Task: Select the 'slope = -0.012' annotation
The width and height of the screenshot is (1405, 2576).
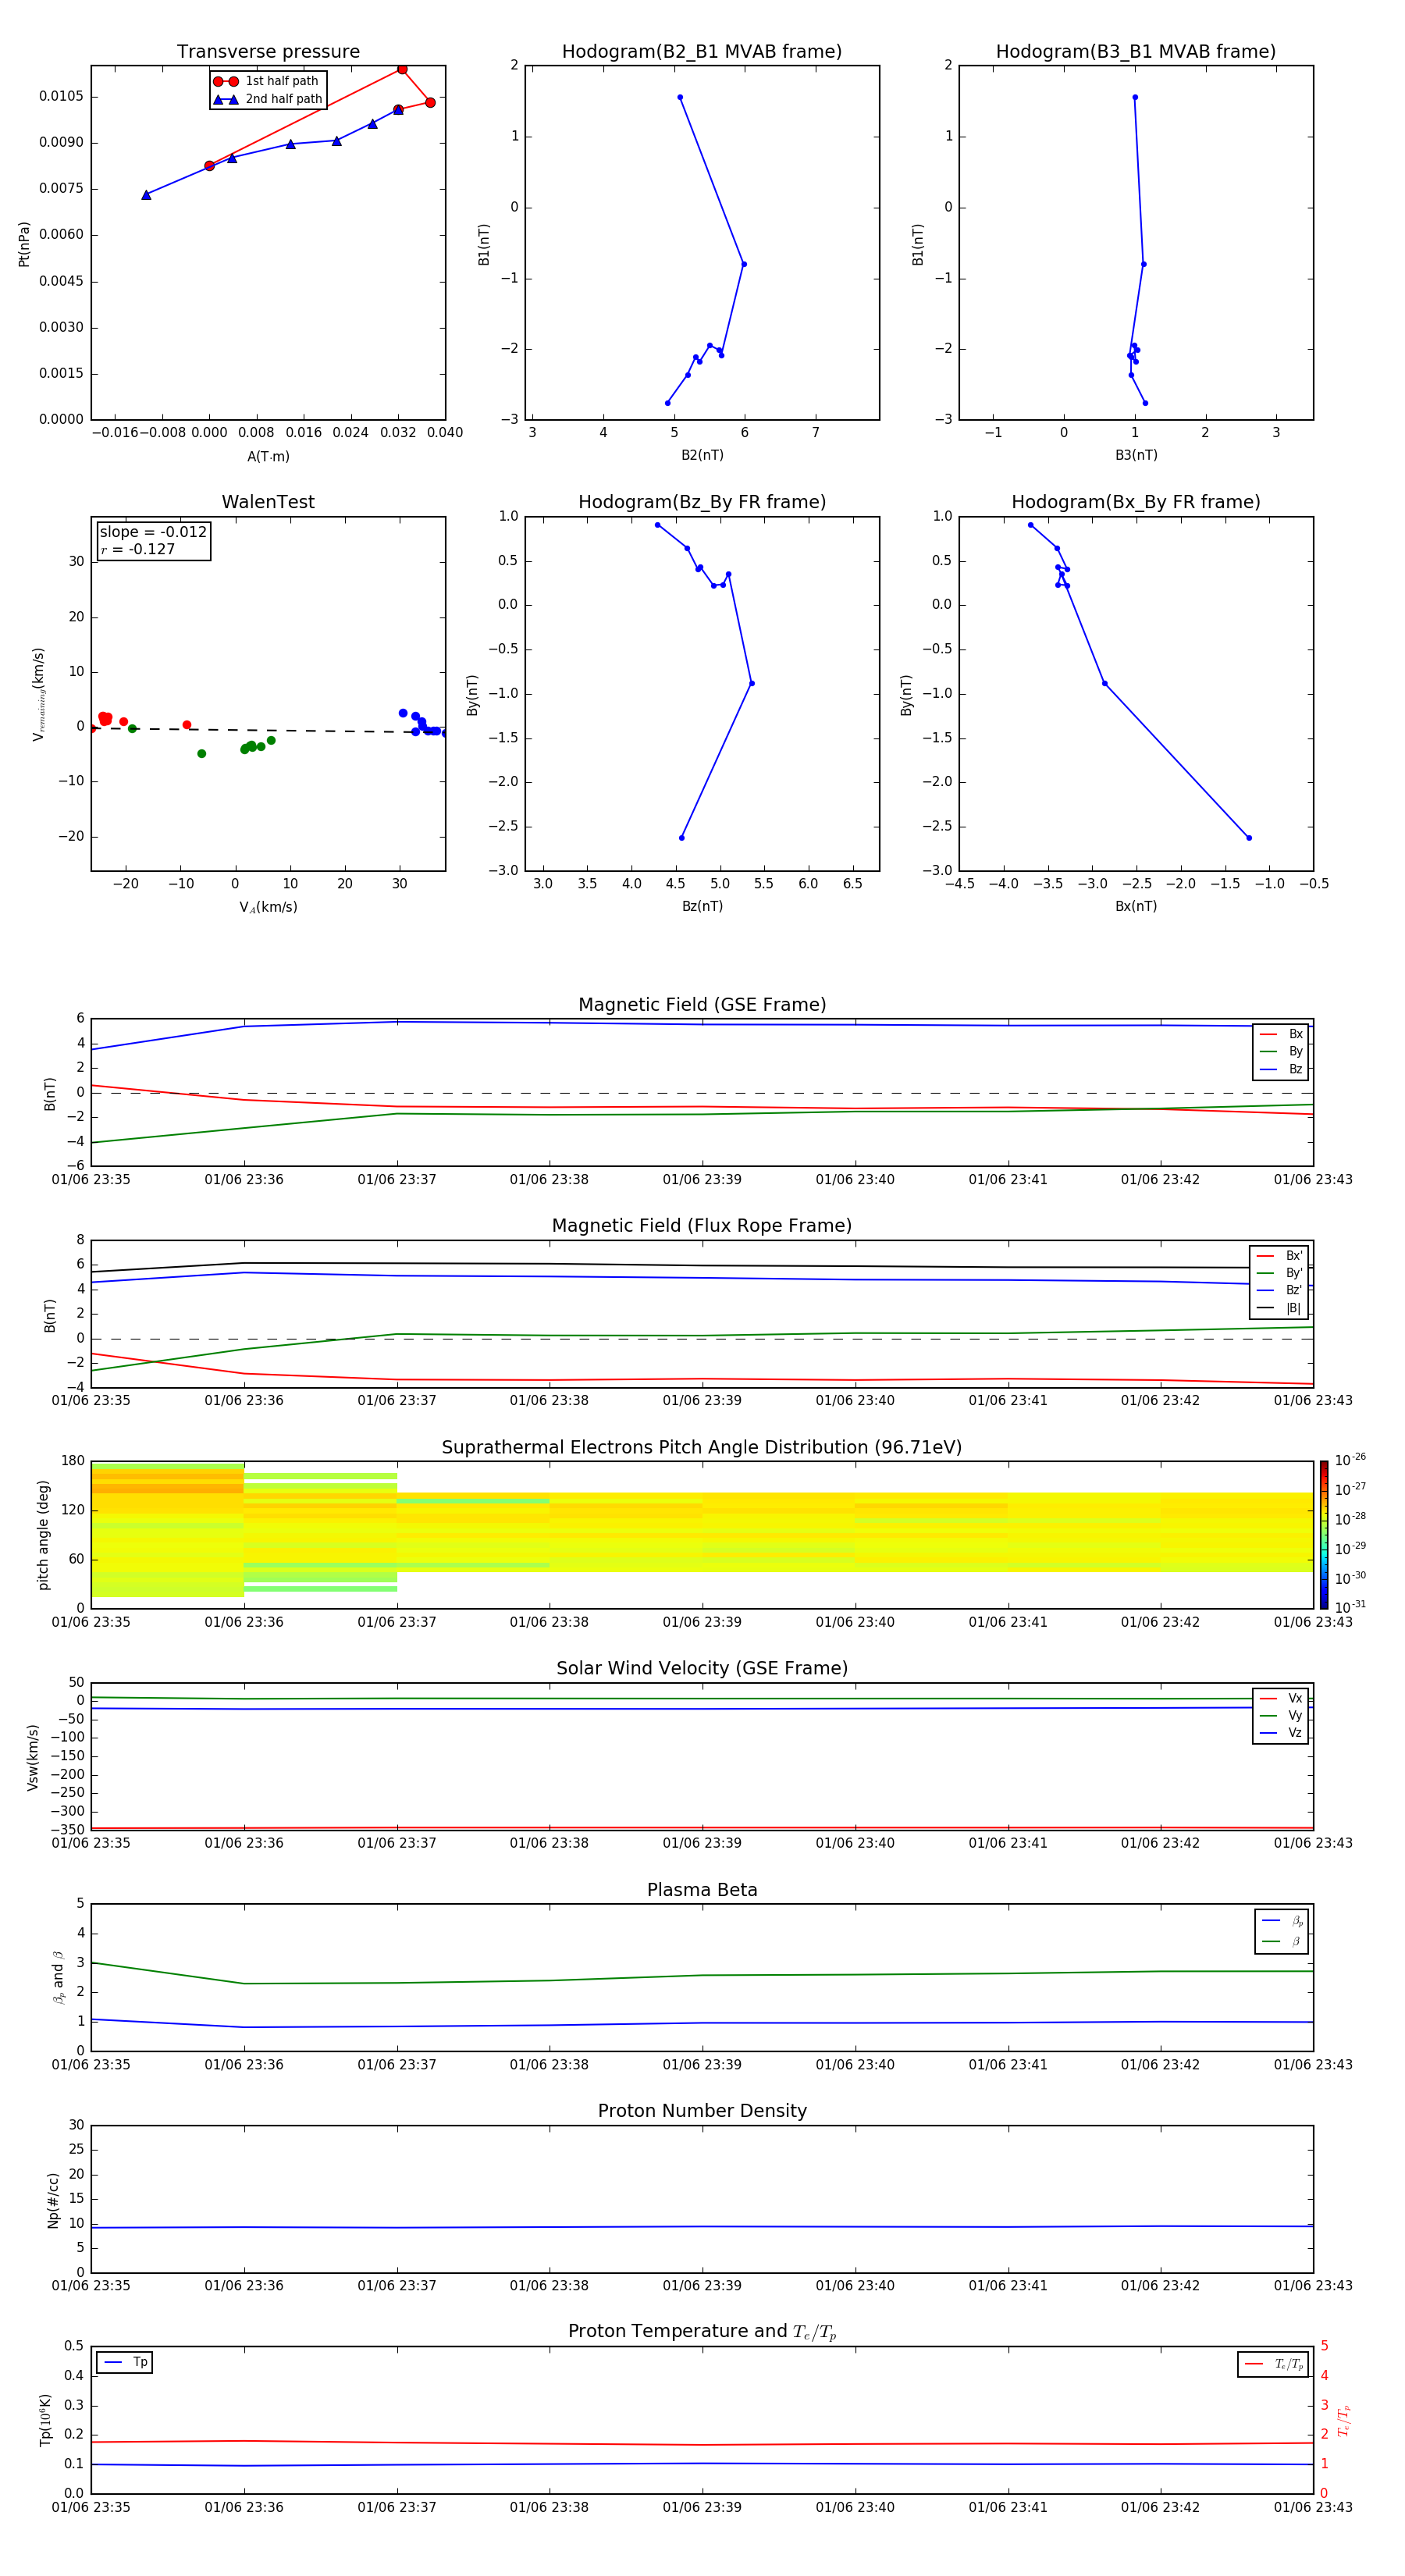Action: [x=153, y=532]
